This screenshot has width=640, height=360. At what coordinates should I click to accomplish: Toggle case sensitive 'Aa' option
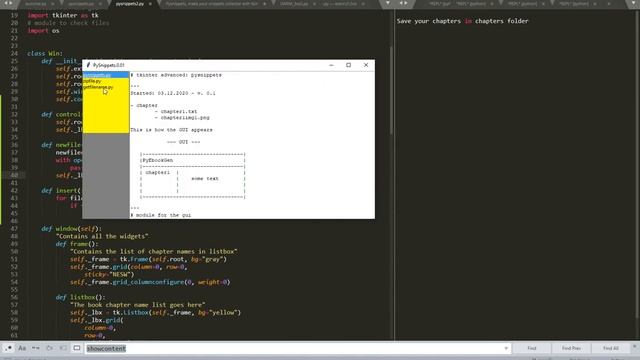22,348
